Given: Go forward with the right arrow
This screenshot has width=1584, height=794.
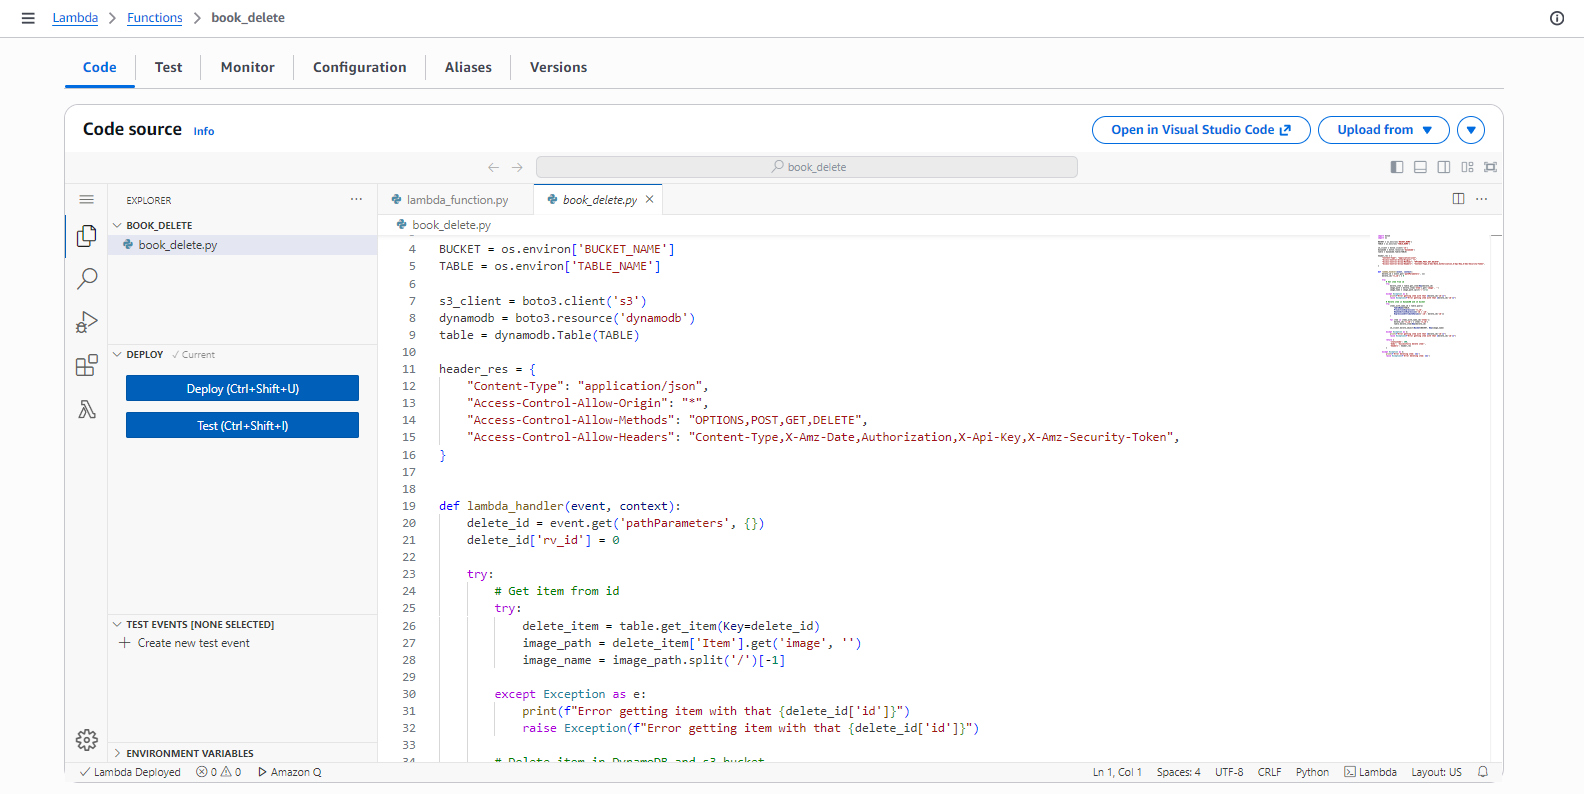Looking at the screenshot, I should click(517, 167).
